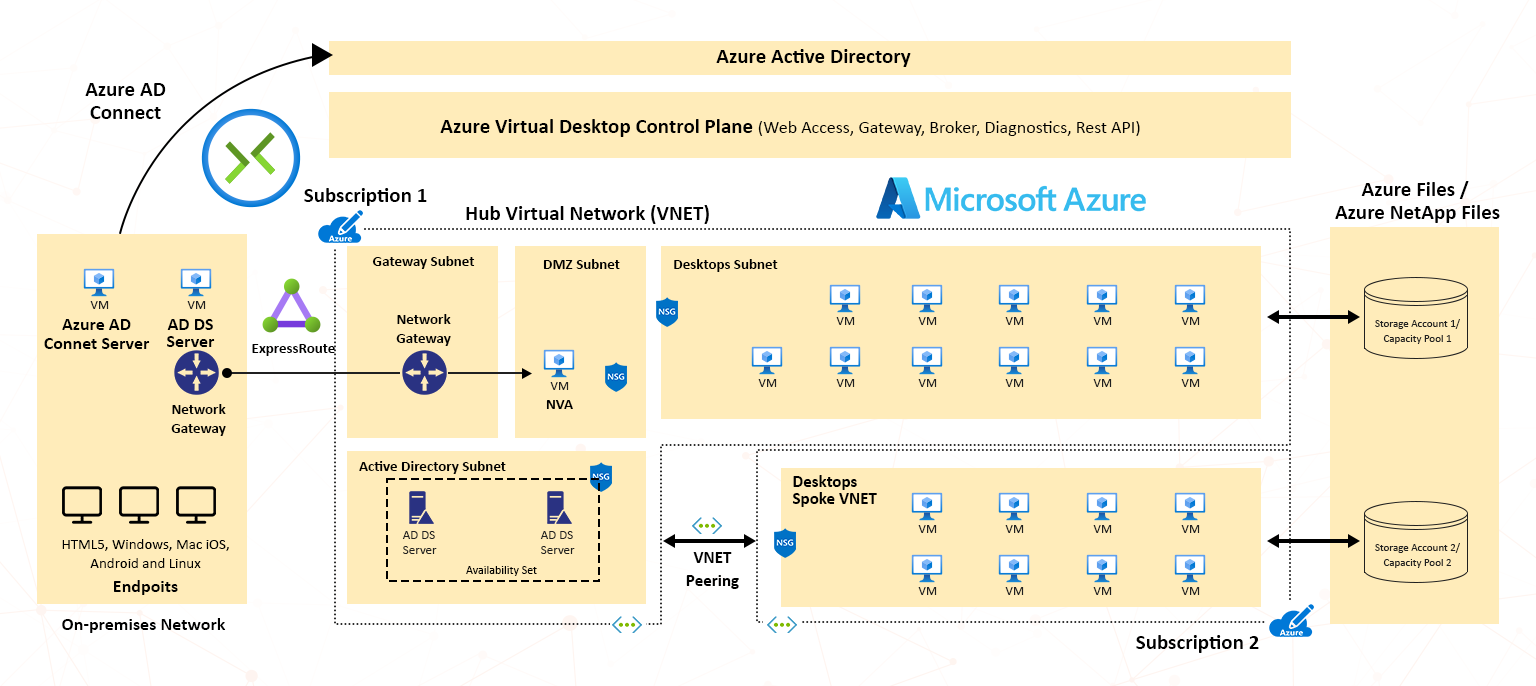
Task: Click the Azure AD Connect circular arrows icon
Action: [251, 159]
